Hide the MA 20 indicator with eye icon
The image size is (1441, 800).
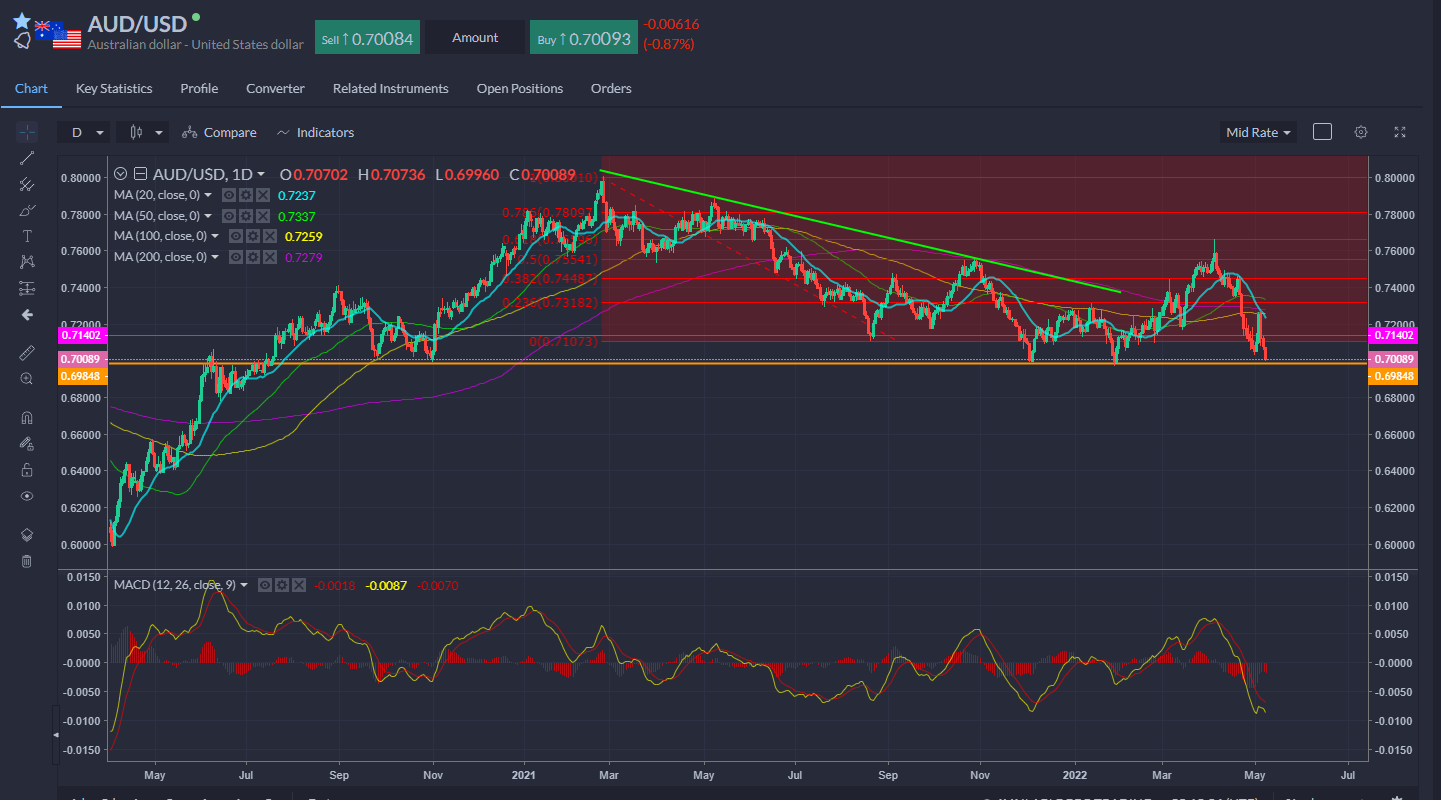229,195
